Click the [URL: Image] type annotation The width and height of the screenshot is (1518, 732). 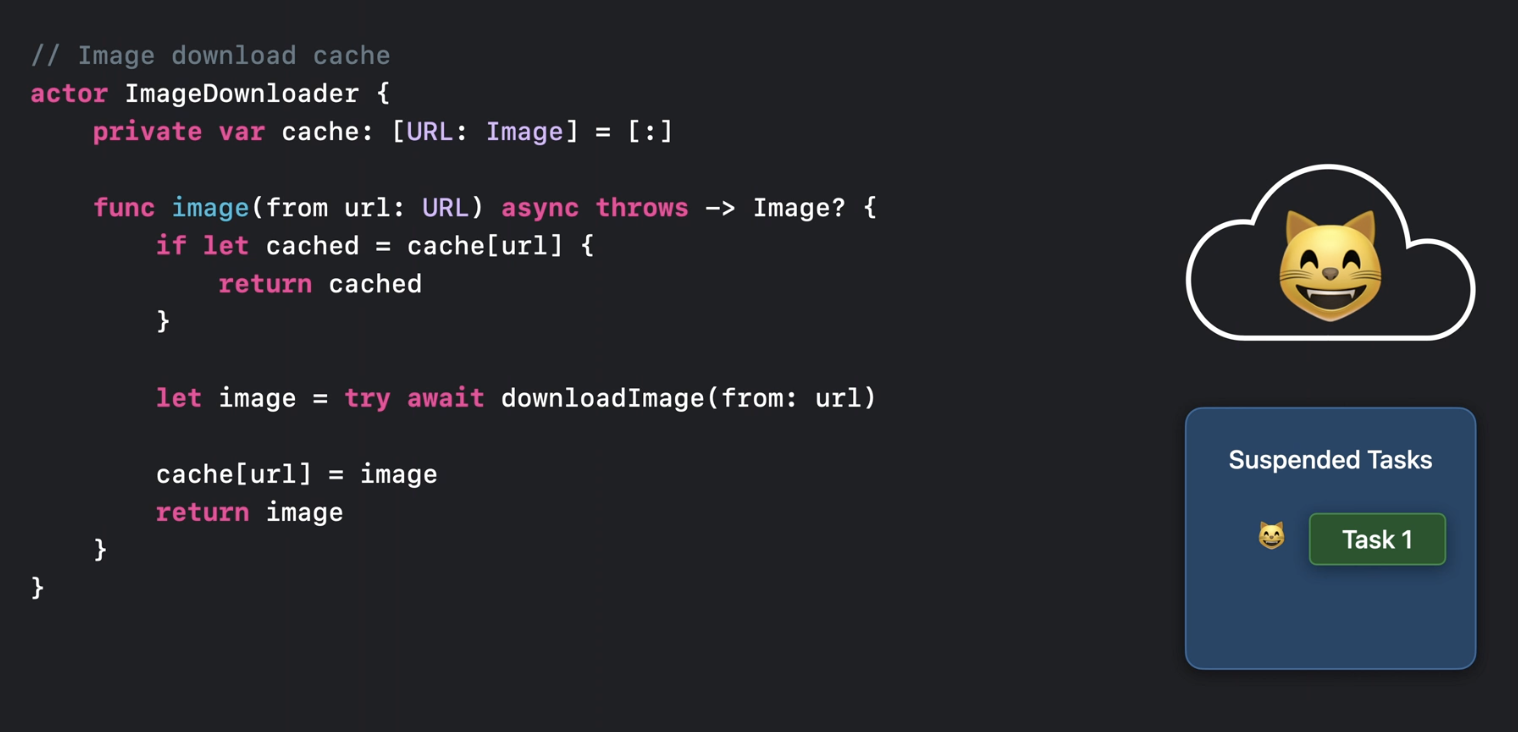pyautogui.click(x=485, y=131)
